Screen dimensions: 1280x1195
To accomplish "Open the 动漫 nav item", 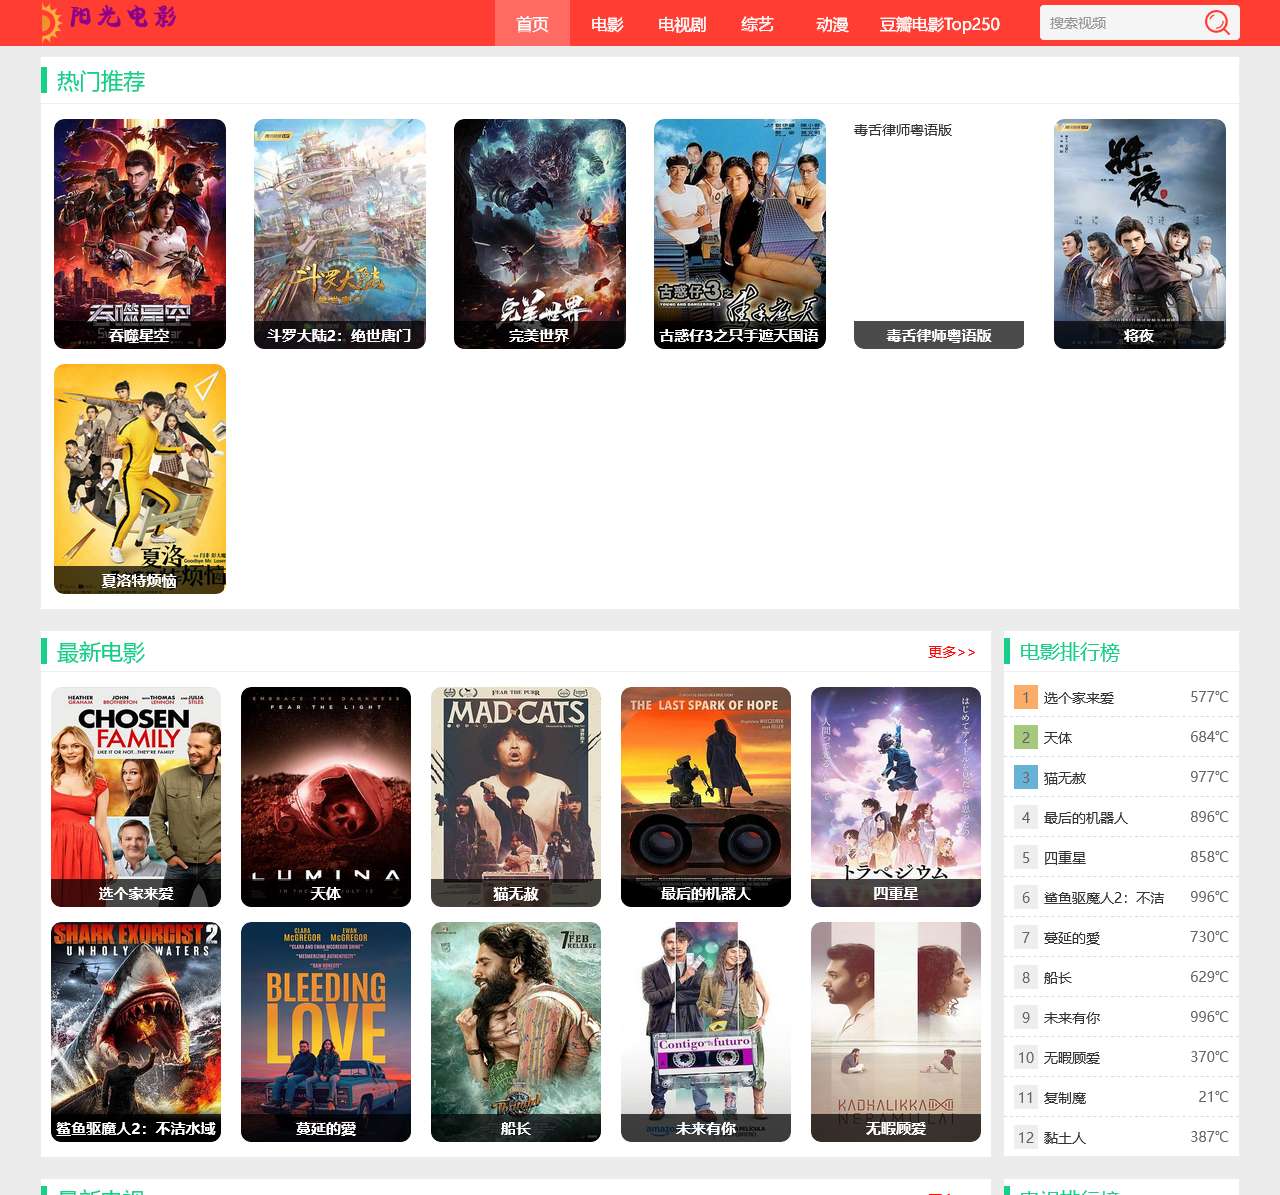I will [832, 23].
